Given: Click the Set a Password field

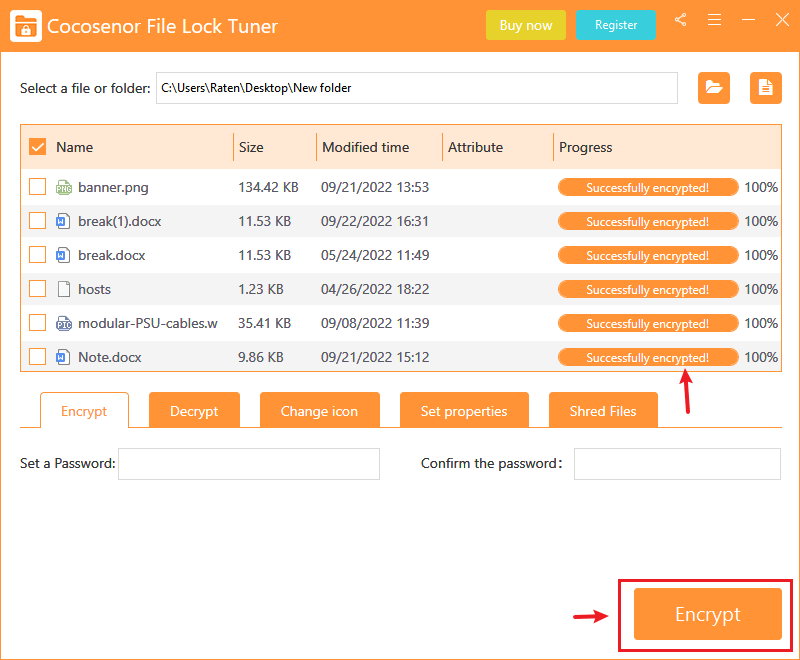Looking at the screenshot, I should pos(249,464).
